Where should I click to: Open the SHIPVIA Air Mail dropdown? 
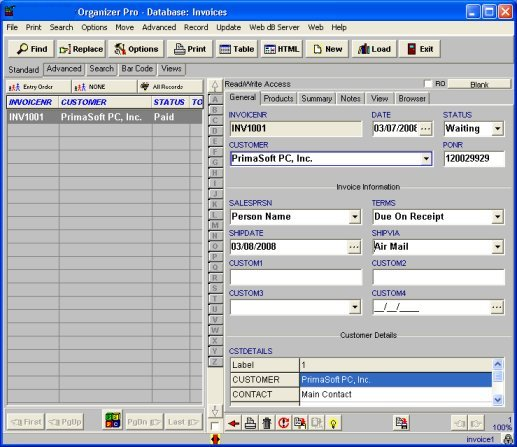click(497, 247)
